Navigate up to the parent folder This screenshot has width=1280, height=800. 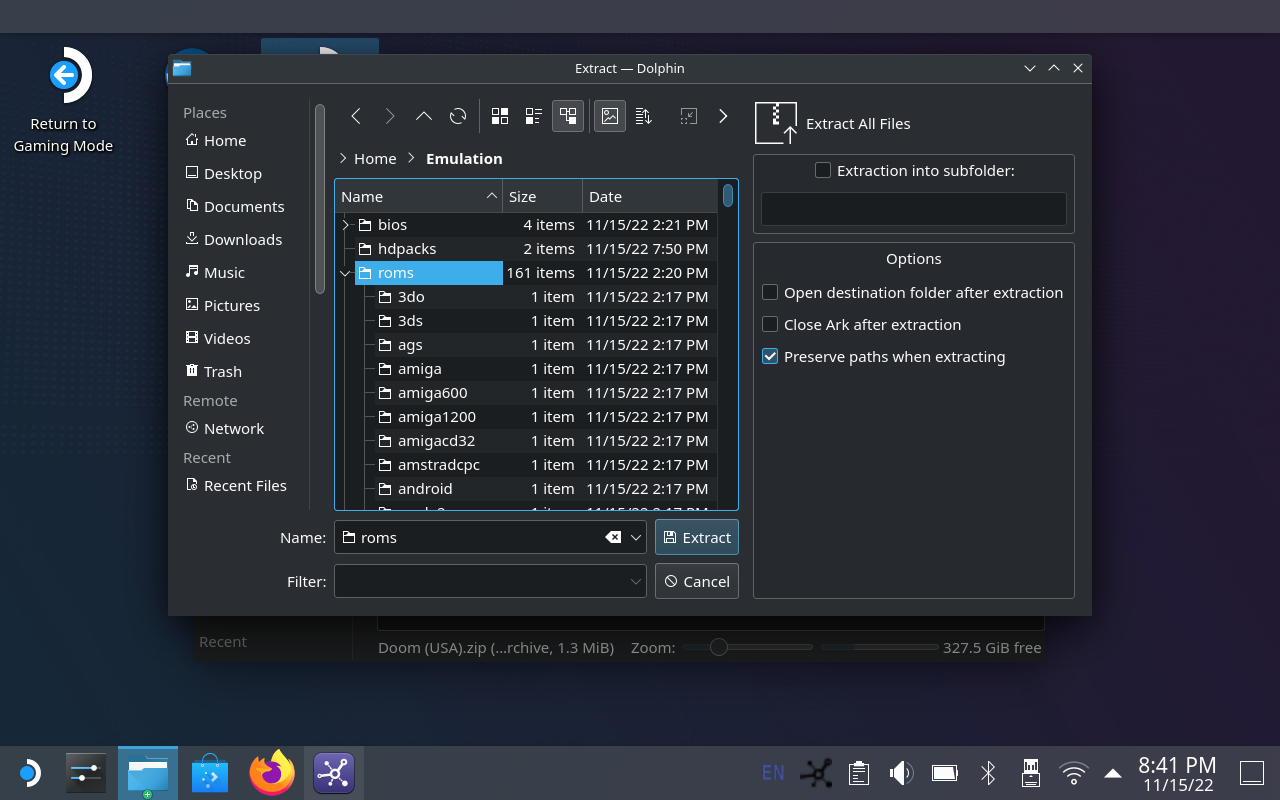click(x=423, y=115)
